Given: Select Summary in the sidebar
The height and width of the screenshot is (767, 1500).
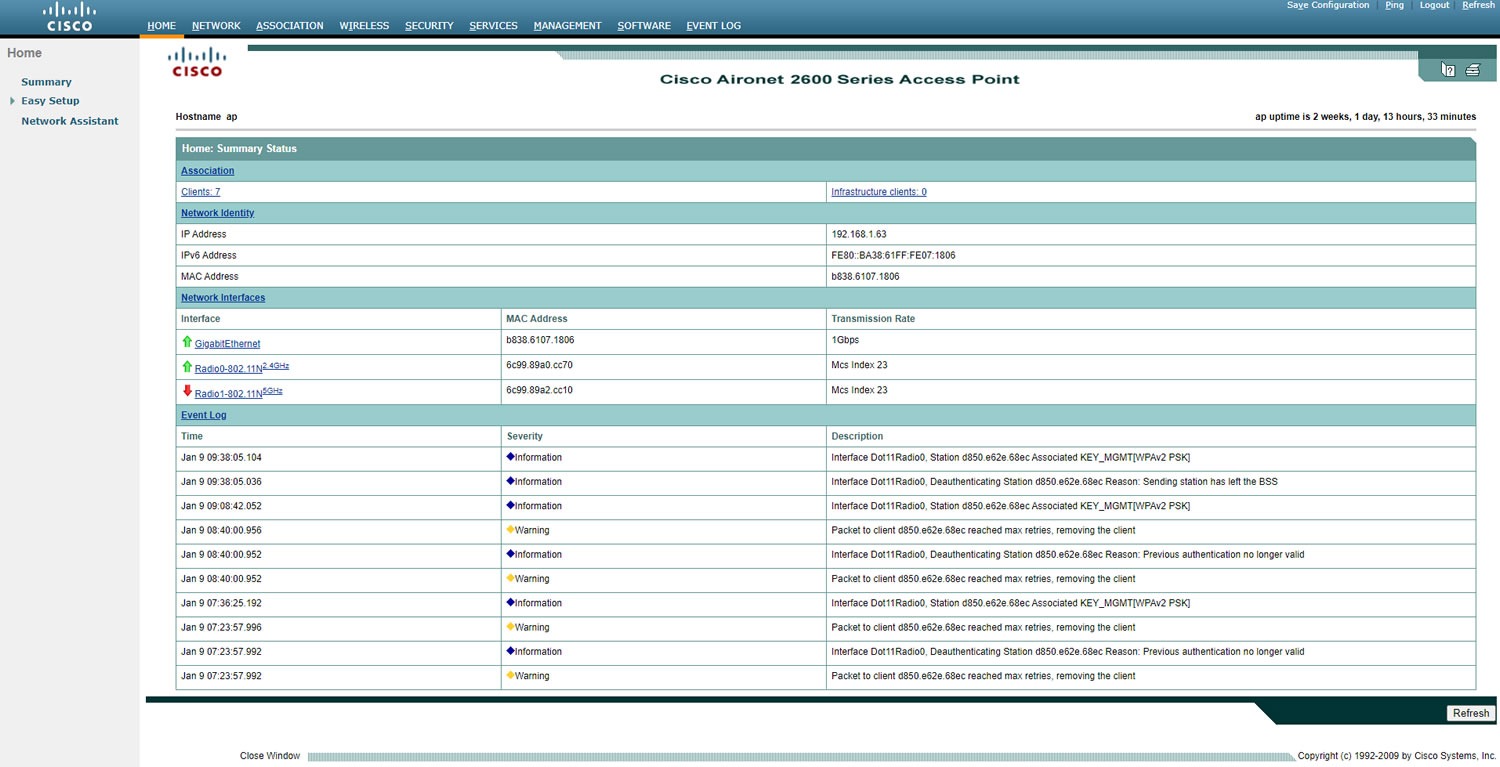Looking at the screenshot, I should click(x=46, y=82).
